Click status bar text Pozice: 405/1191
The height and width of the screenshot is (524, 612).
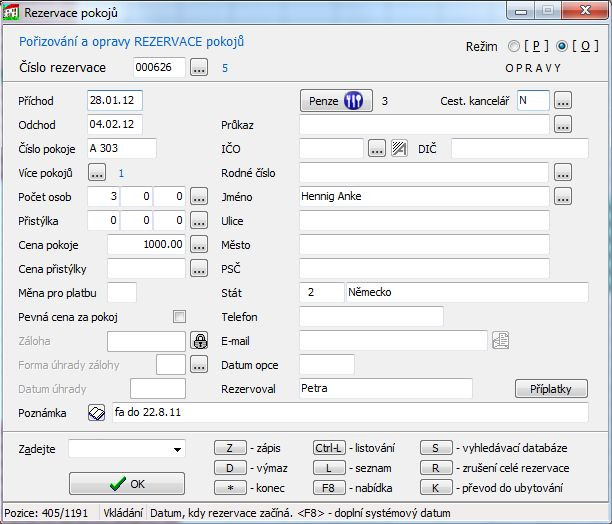point(46,513)
